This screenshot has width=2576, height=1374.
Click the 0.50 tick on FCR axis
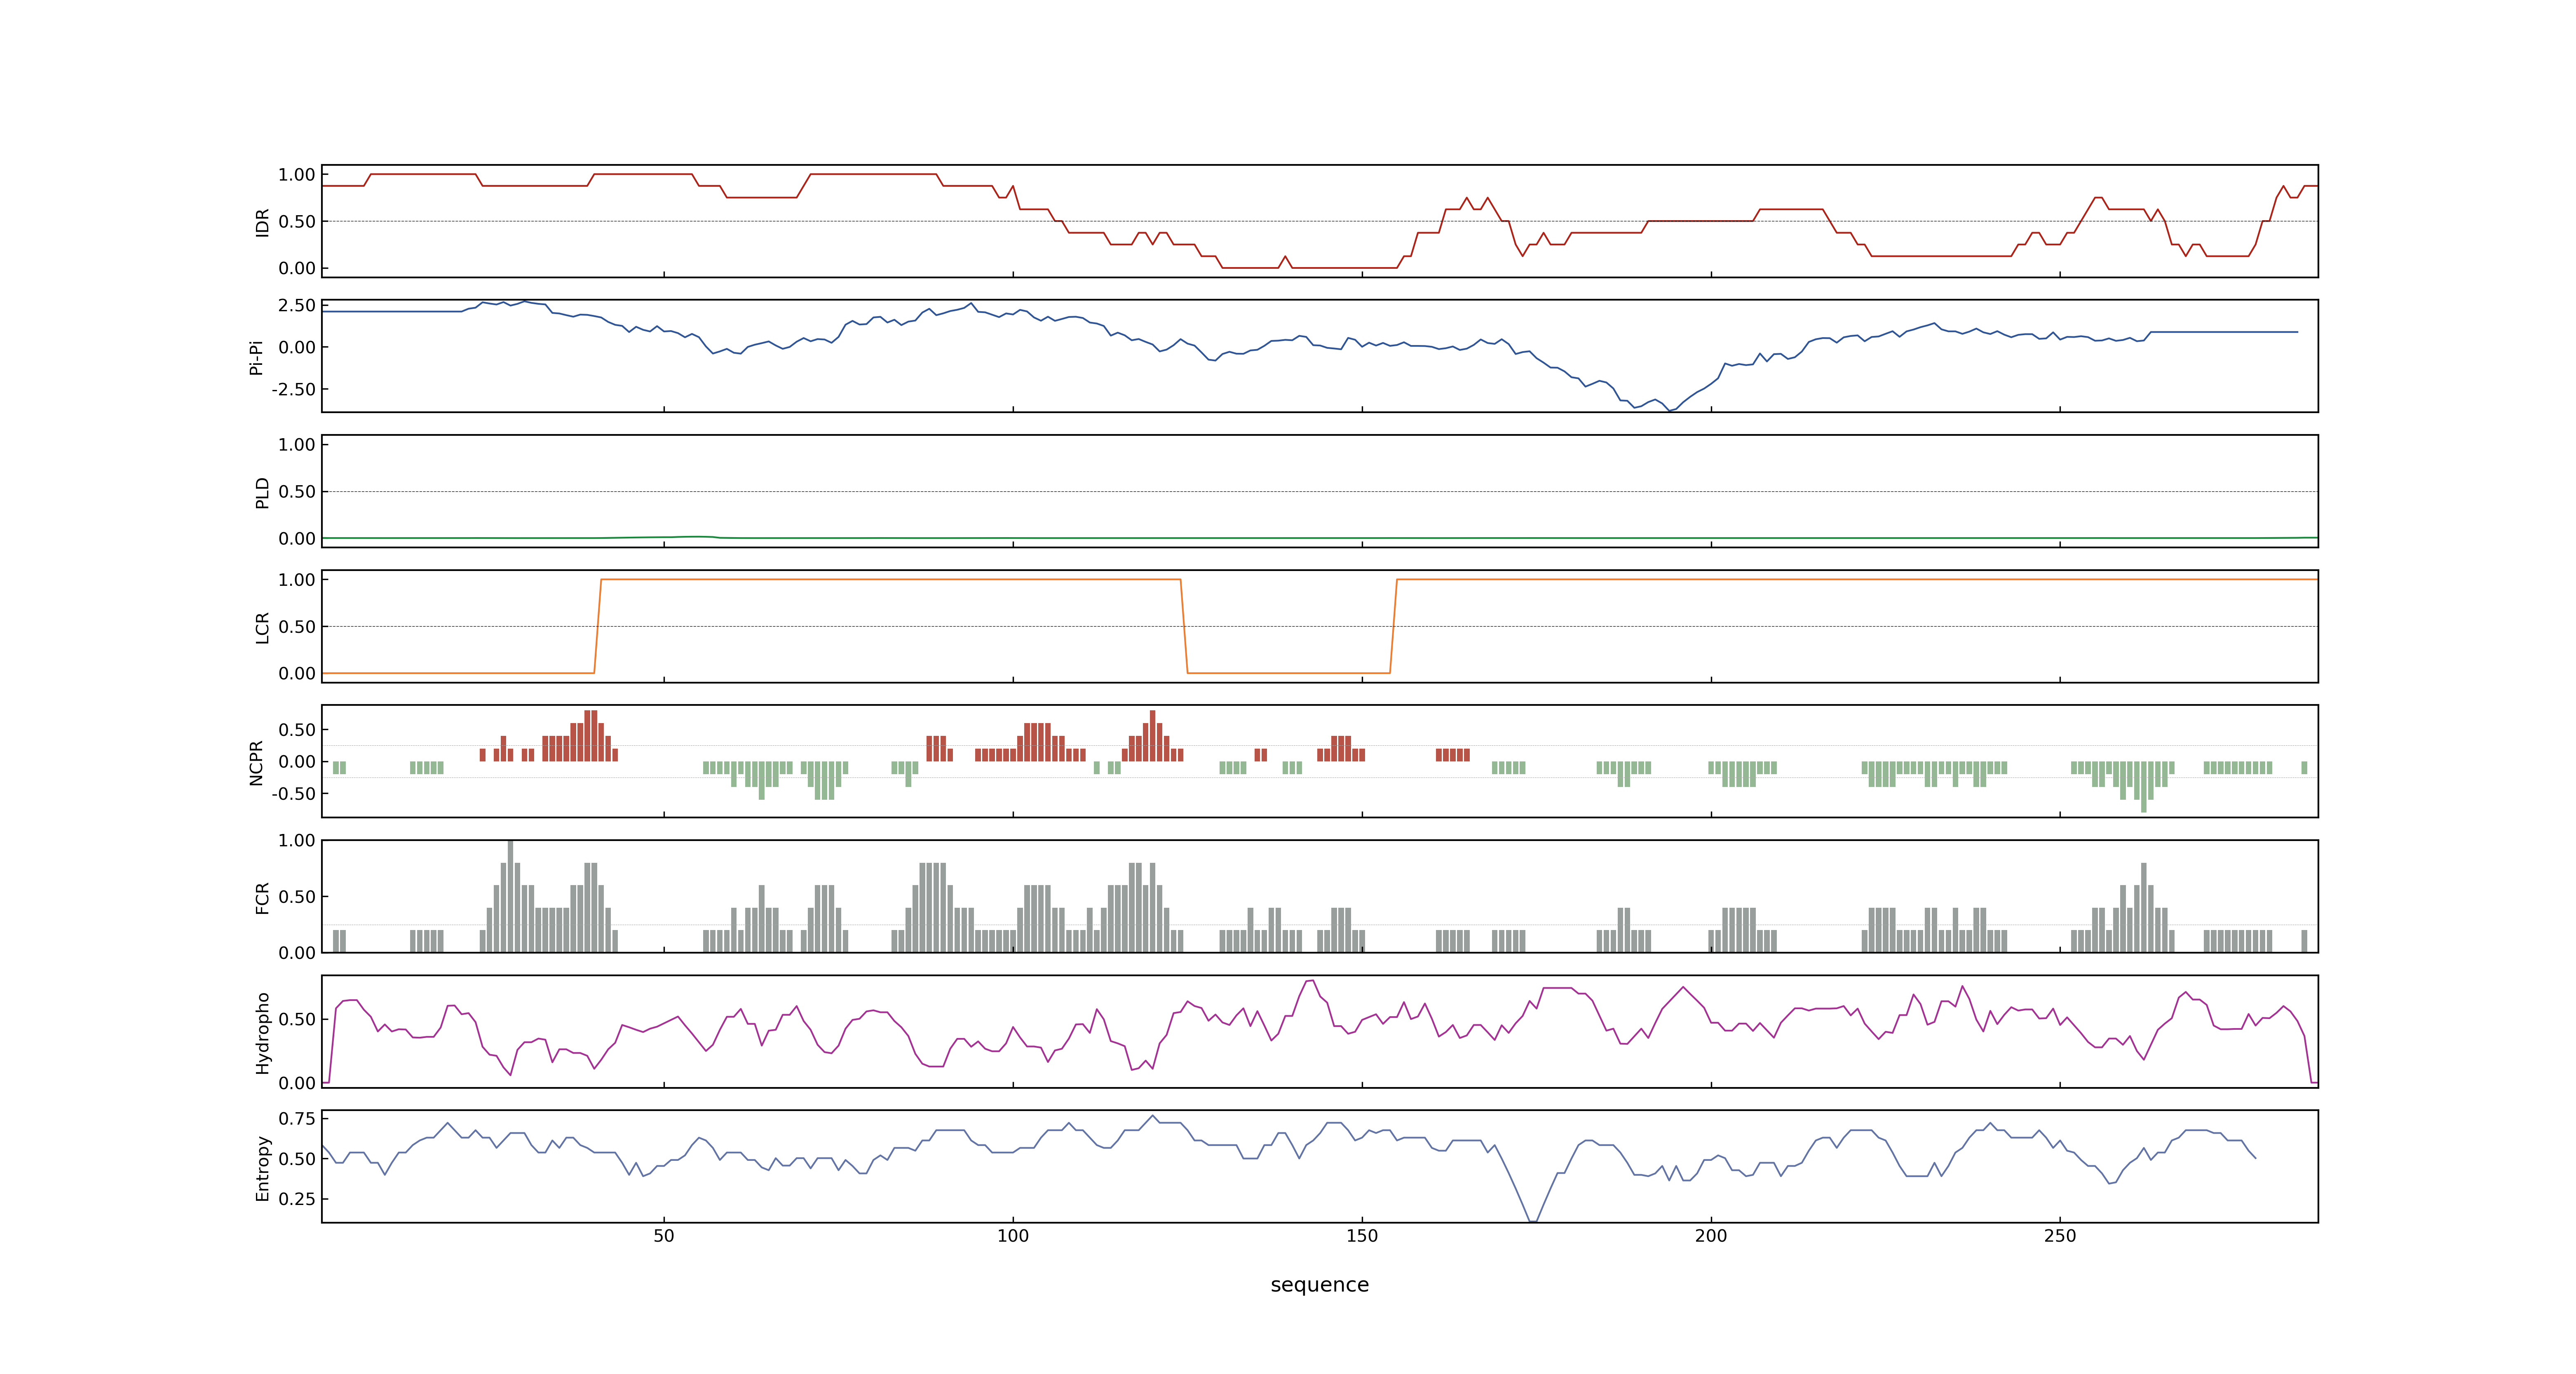click(297, 897)
